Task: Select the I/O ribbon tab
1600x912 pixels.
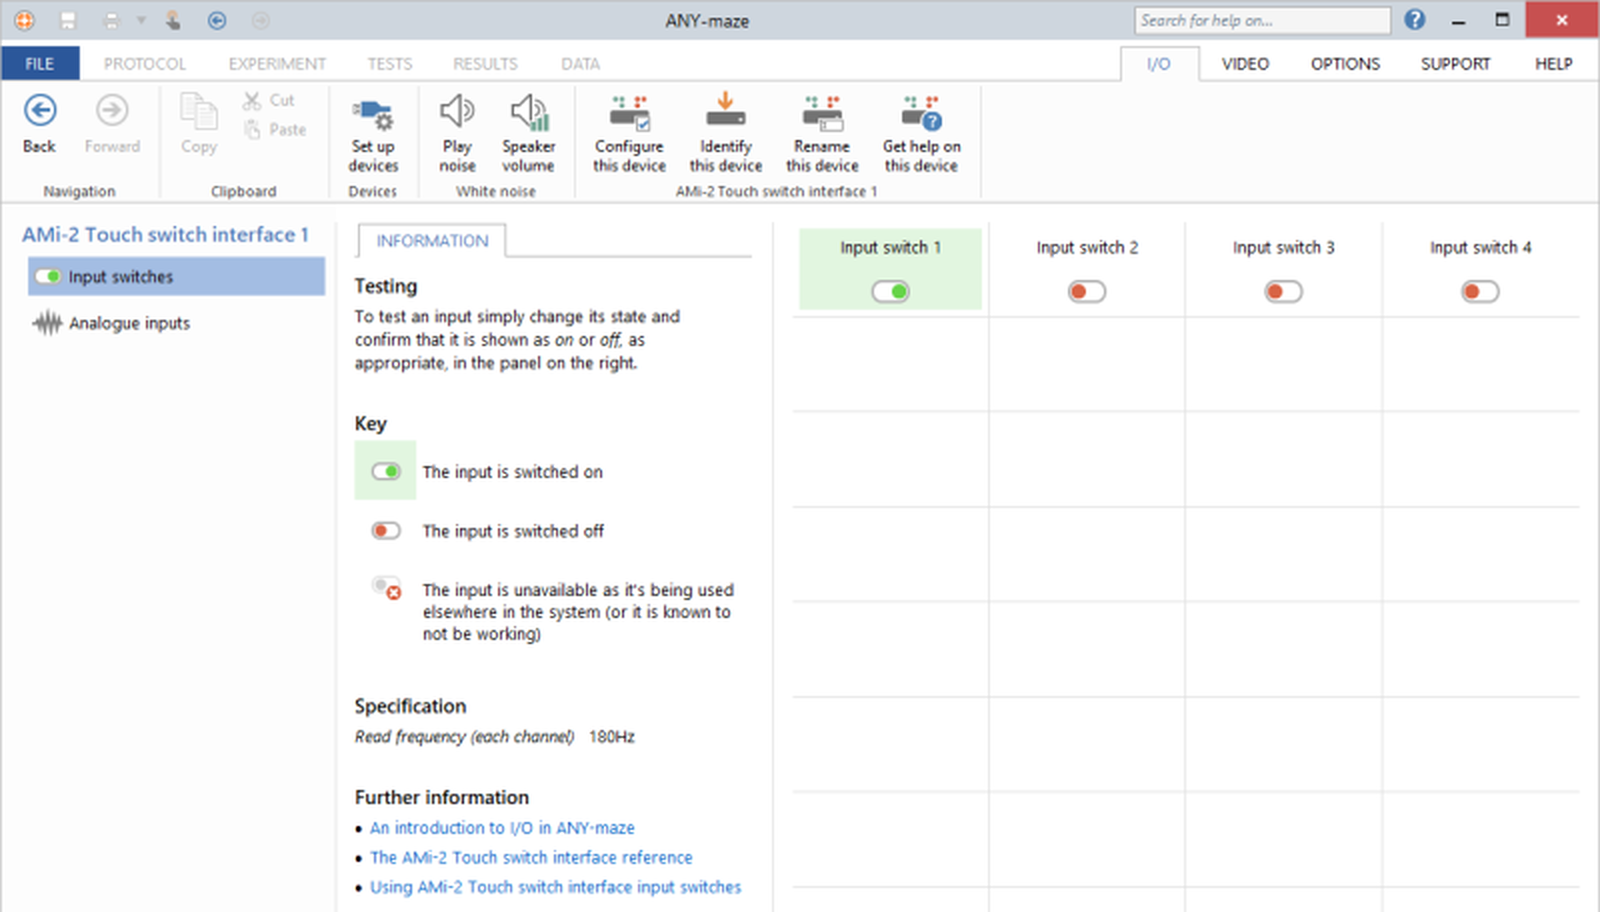Action: coord(1158,63)
